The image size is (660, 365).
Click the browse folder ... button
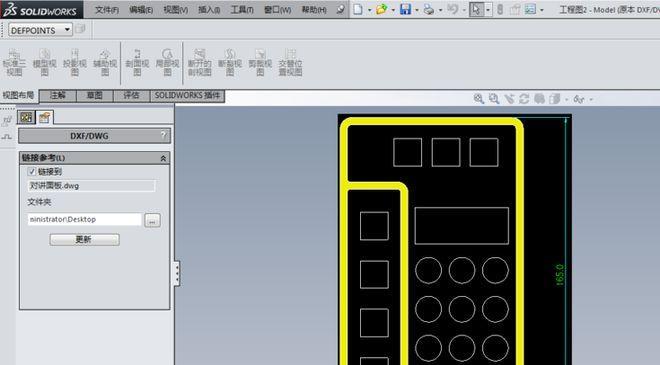point(152,220)
